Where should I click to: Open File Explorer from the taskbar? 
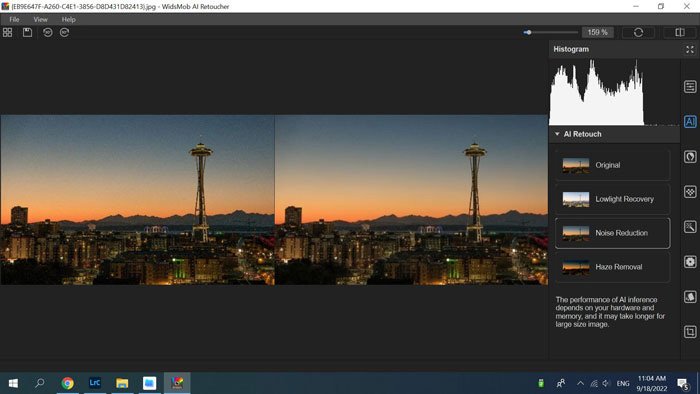point(122,383)
